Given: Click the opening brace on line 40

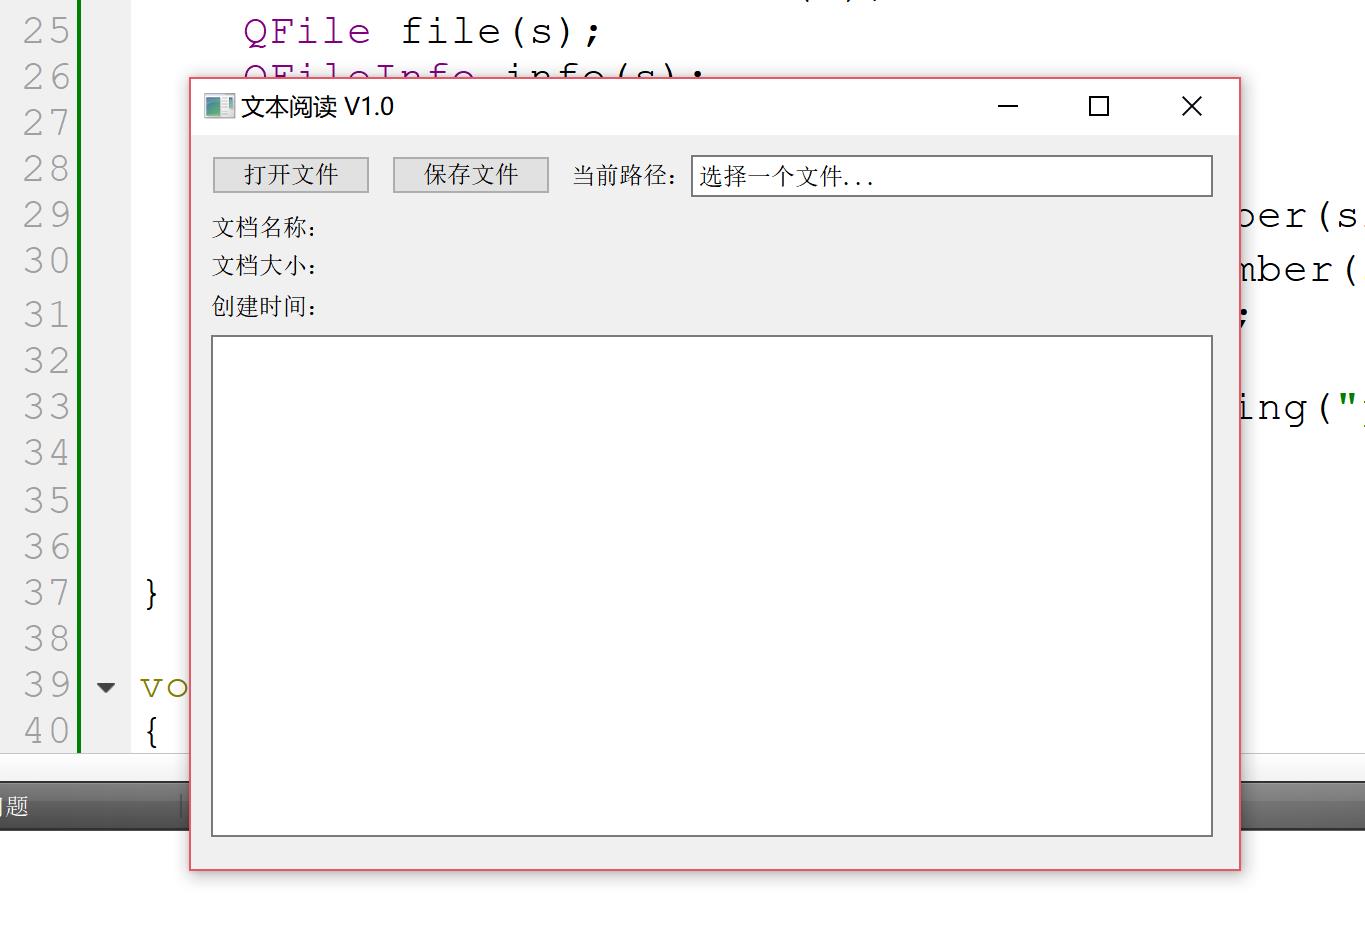Looking at the screenshot, I should pyautogui.click(x=151, y=732).
